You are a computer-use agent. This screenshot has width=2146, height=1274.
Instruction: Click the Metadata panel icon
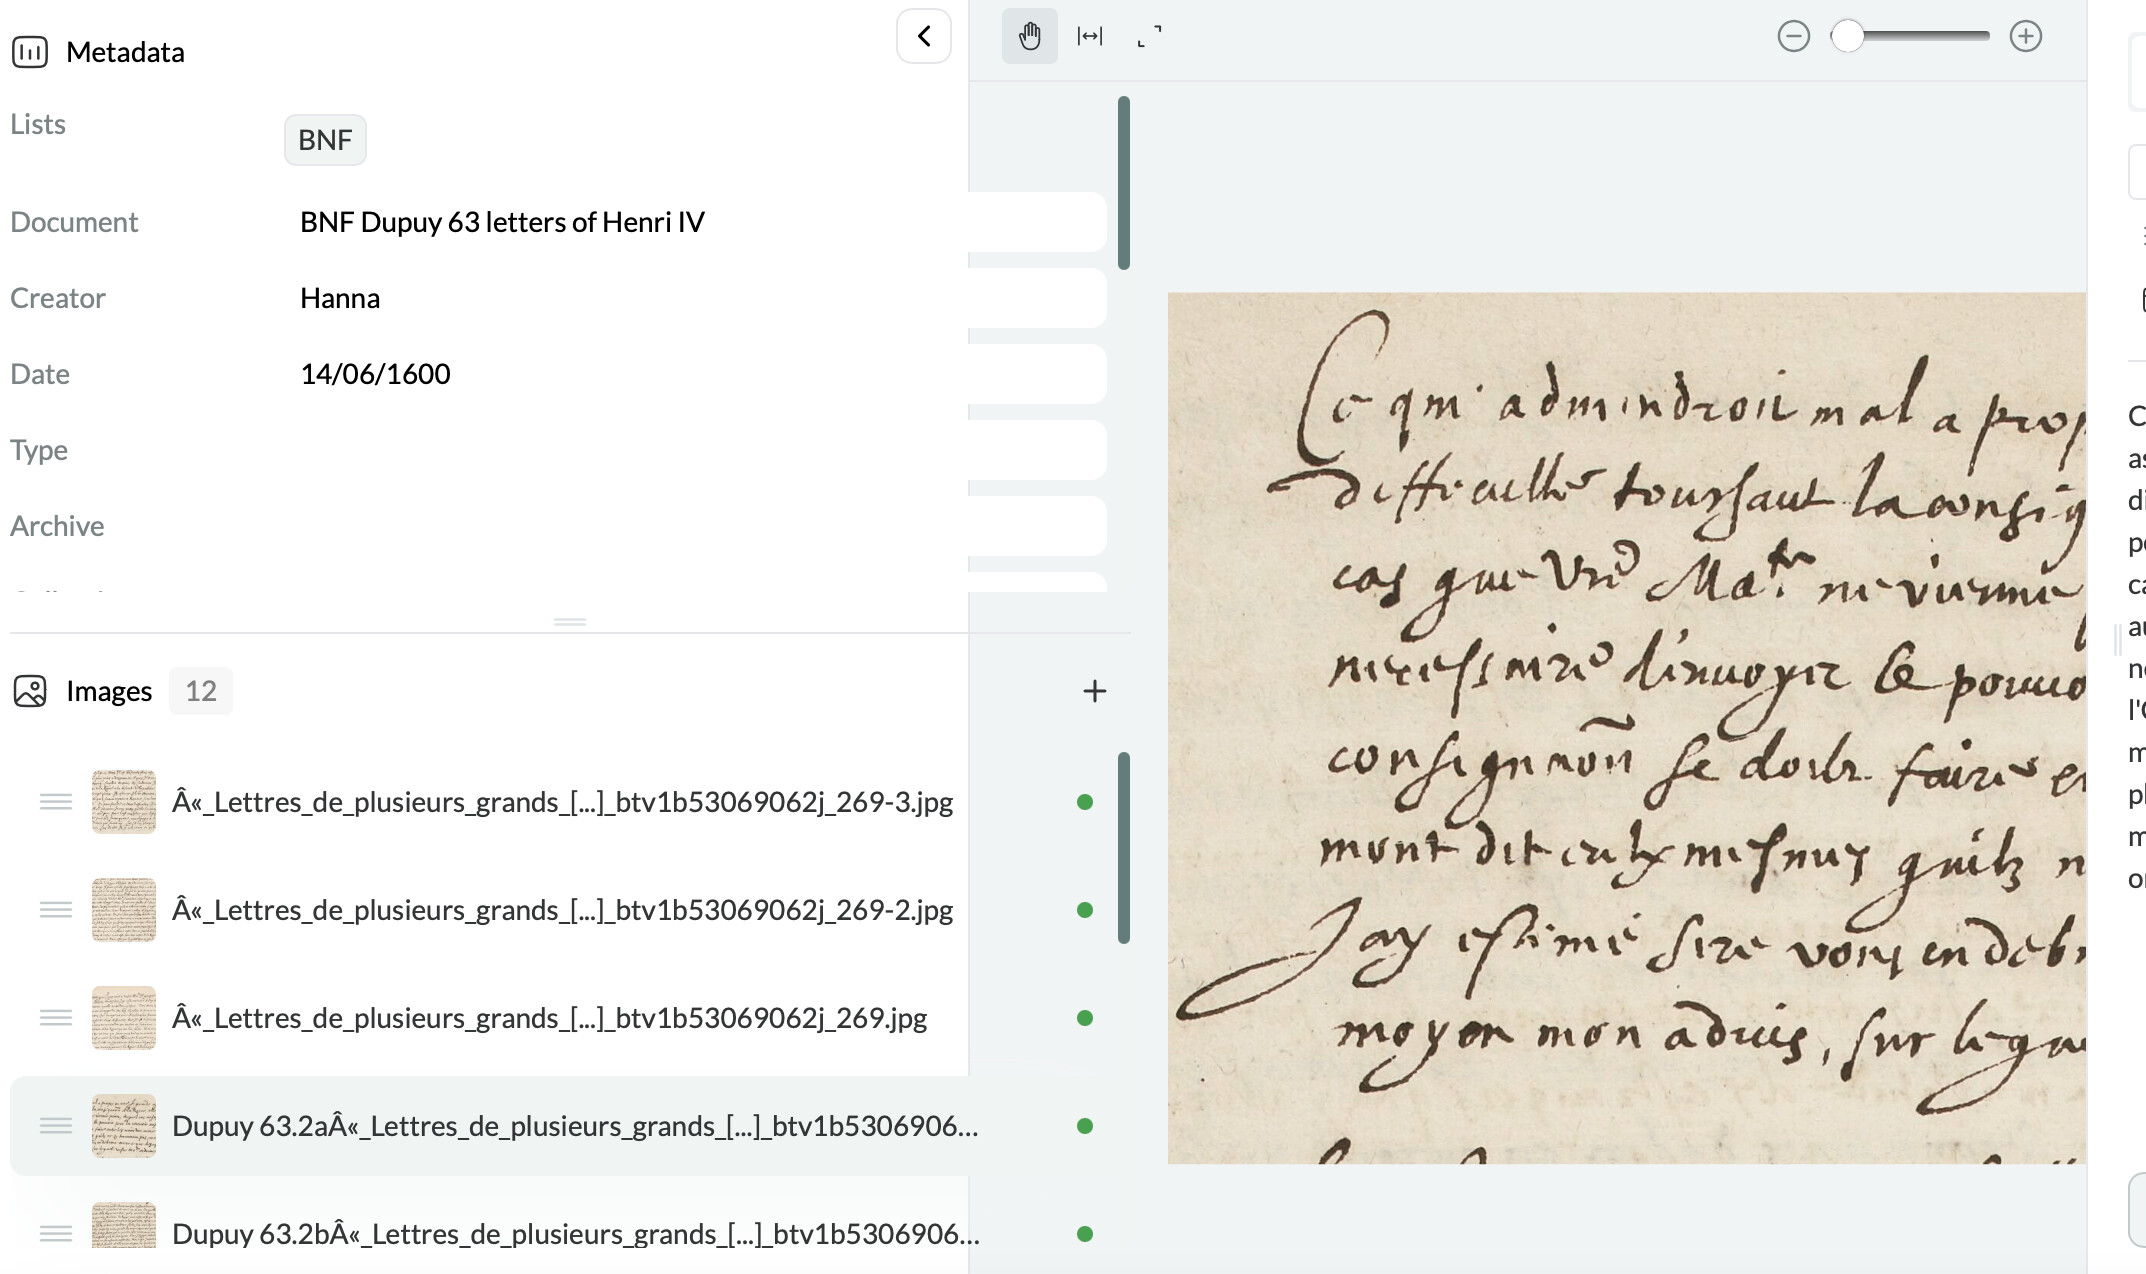click(x=30, y=52)
